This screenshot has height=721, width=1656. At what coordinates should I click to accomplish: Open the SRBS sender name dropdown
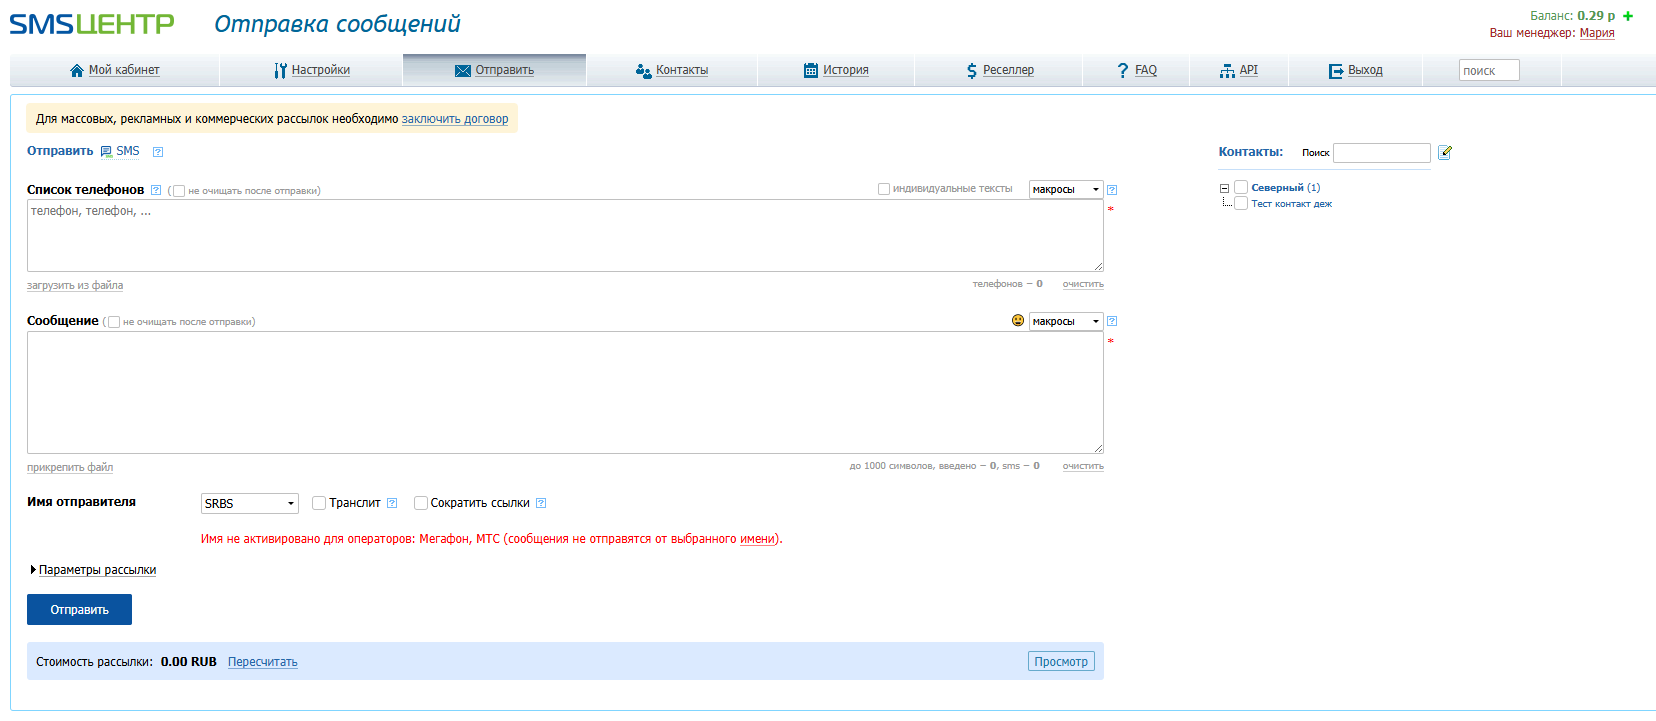point(249,503)
